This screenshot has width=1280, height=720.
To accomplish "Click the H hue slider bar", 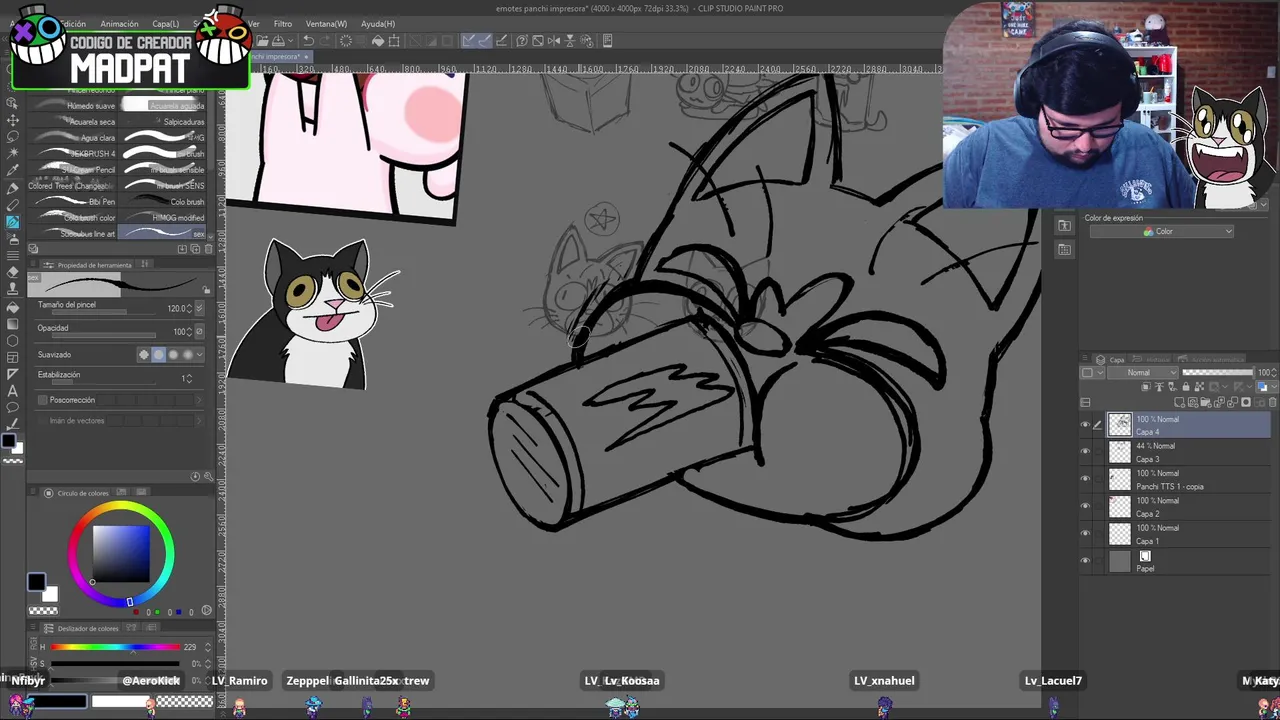I will tap(115, 647).
